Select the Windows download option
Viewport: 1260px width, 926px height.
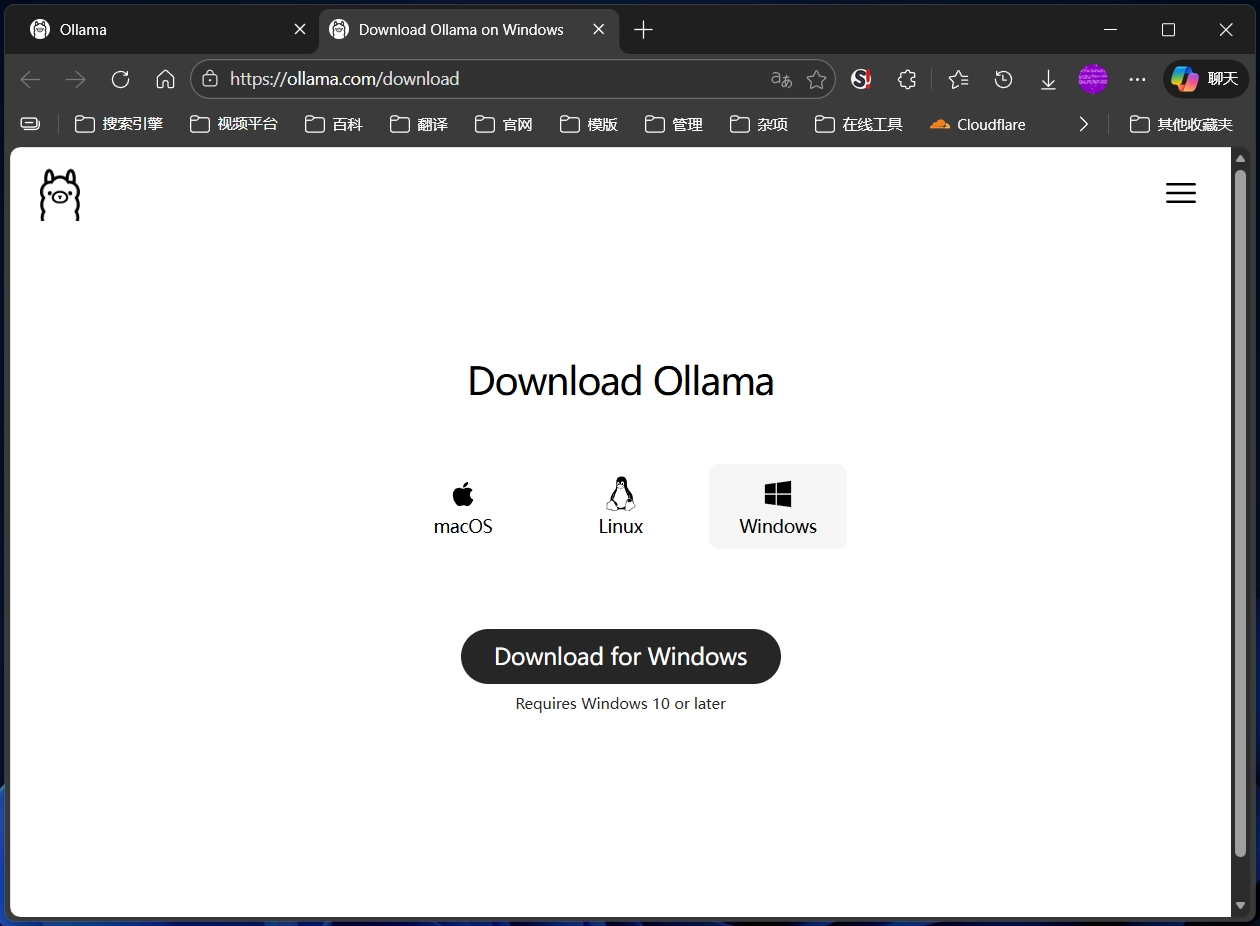pyautogui.click(x=778, y=507)
